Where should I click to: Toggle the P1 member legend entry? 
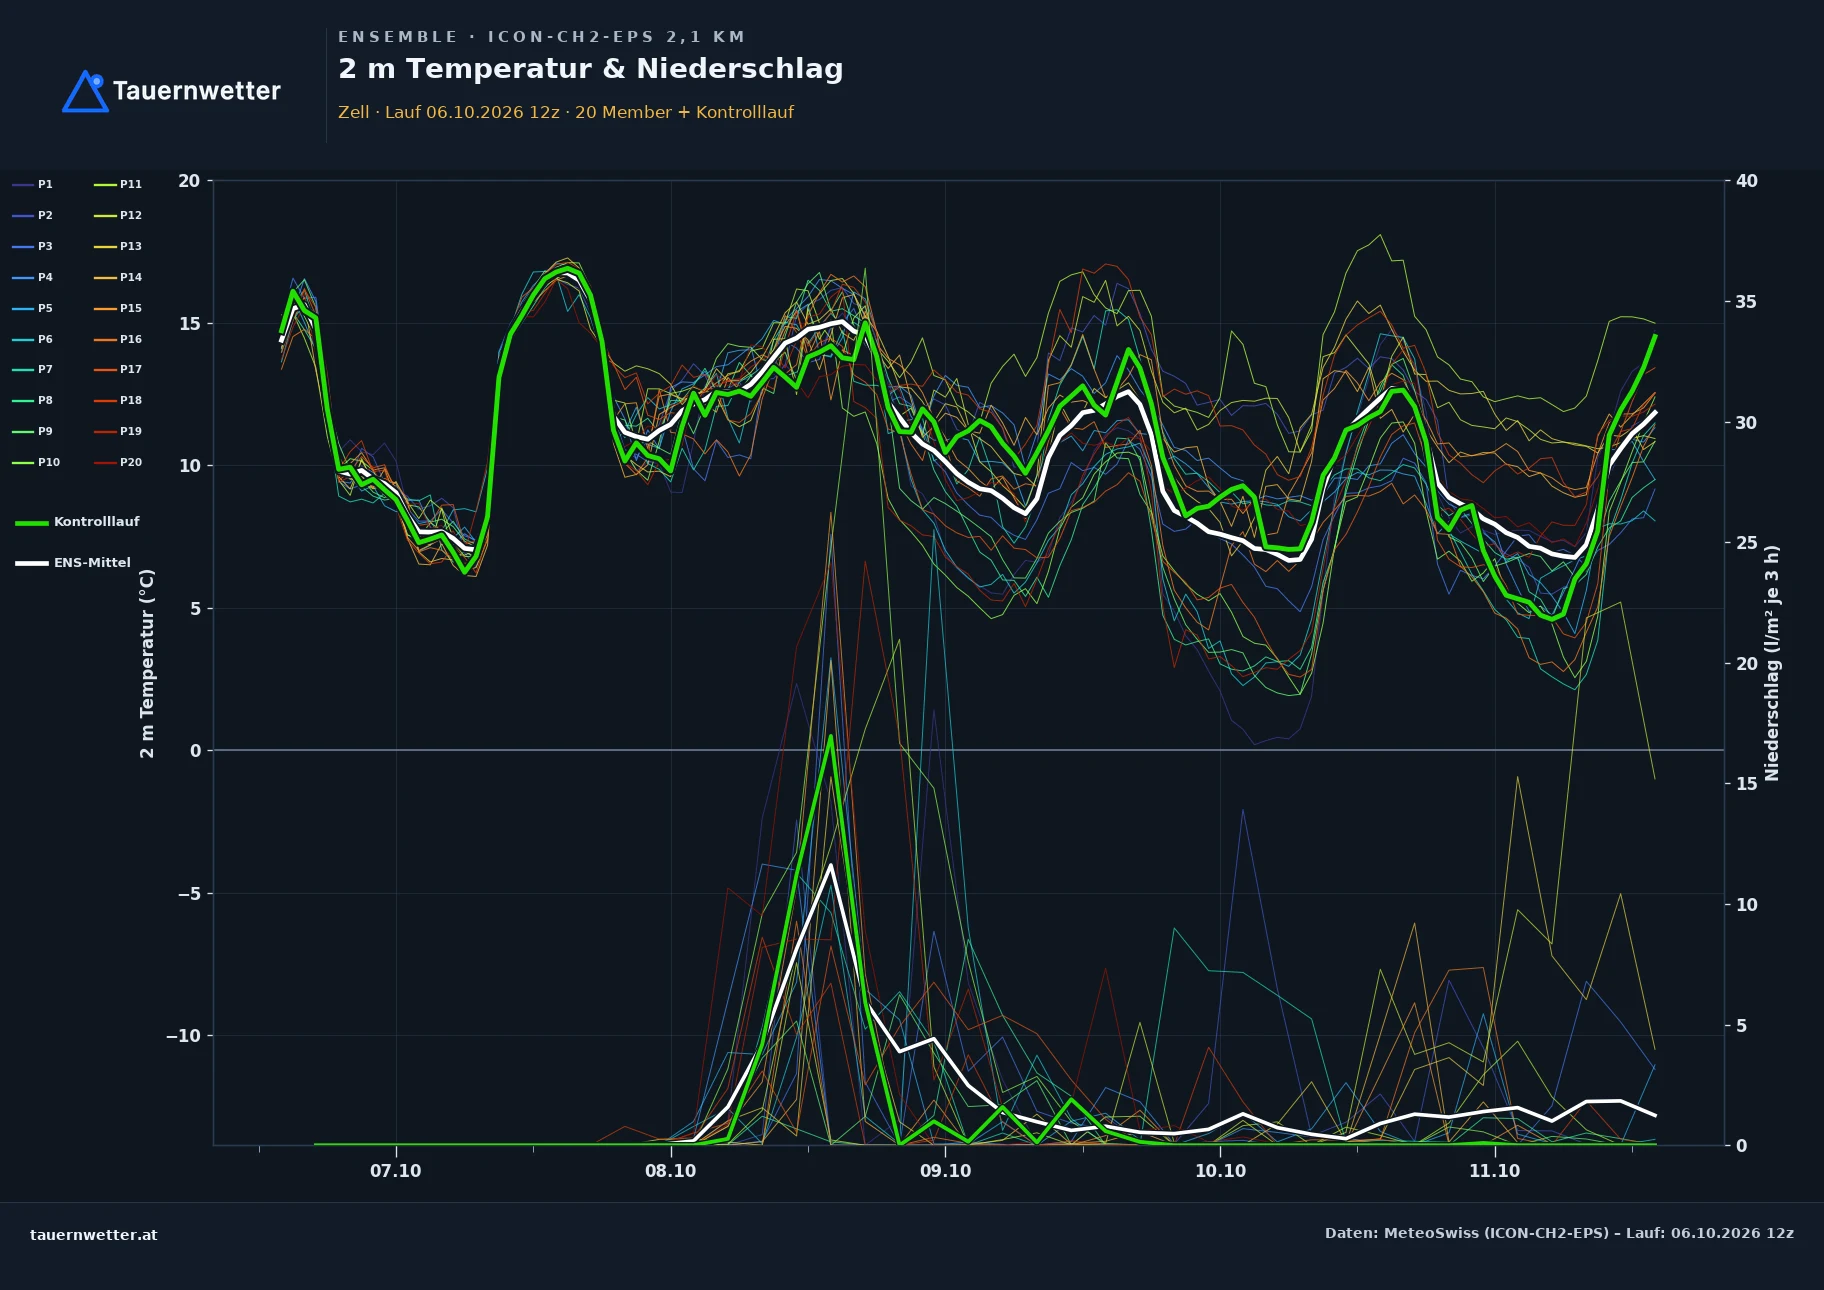coord(33,185)
